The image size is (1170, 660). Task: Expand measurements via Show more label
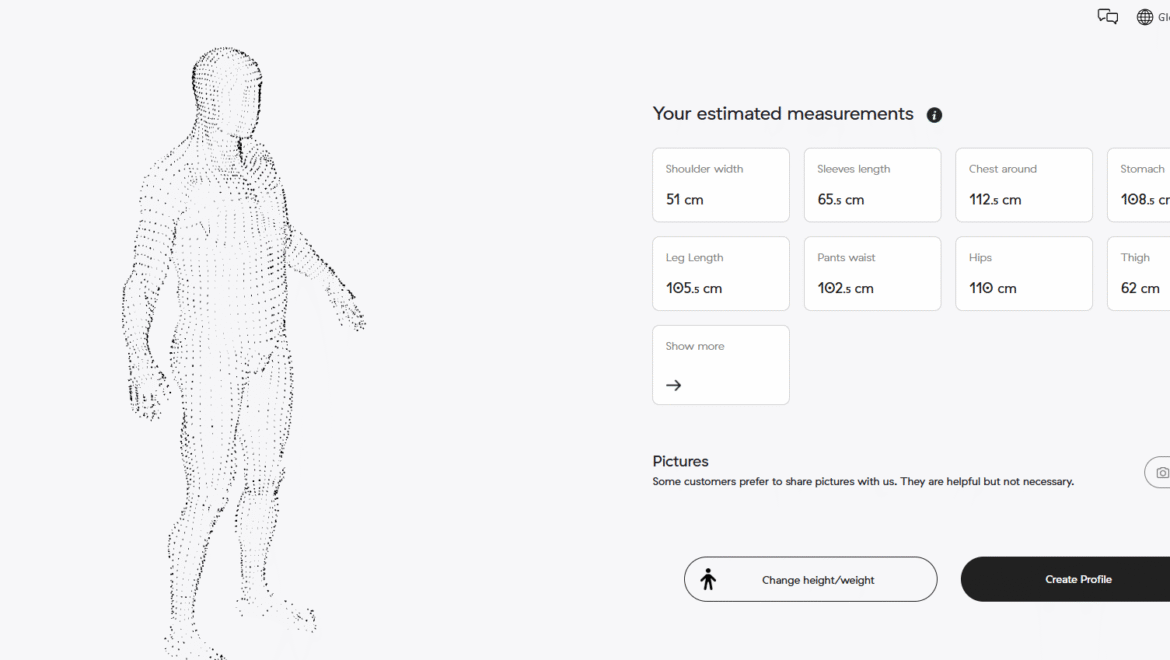pos(695,346)
